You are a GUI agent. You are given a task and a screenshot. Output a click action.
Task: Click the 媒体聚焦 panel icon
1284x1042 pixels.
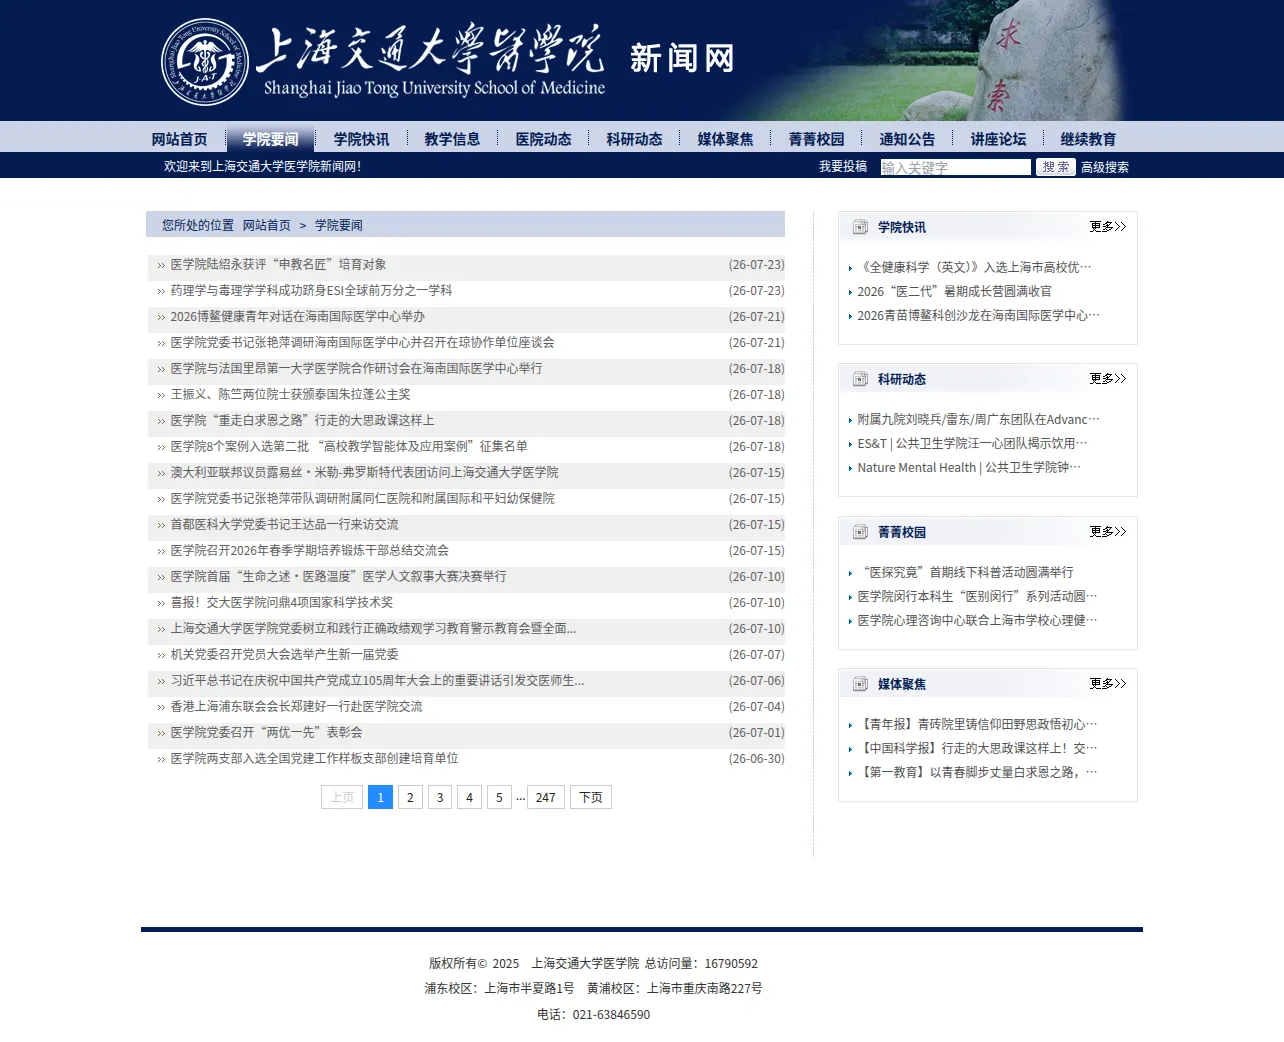tap(860, 684)
